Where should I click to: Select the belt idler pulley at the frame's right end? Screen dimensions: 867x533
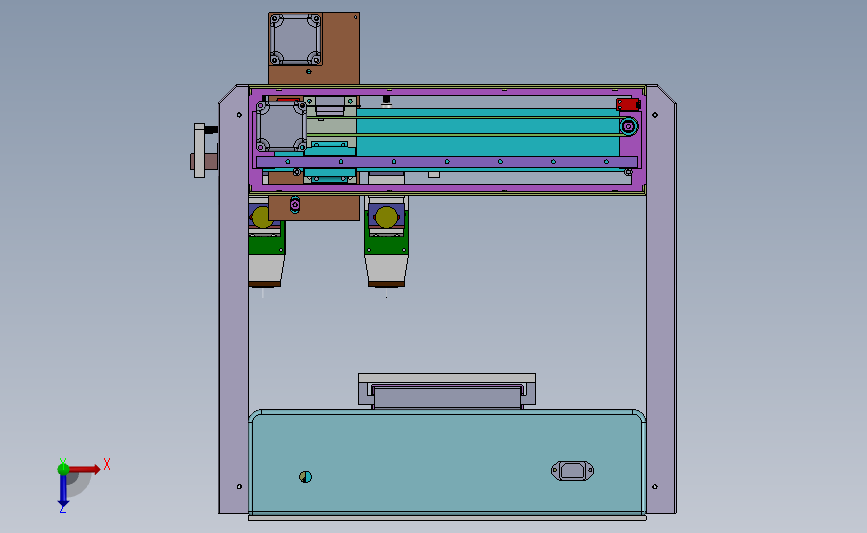tap(628, 127)
